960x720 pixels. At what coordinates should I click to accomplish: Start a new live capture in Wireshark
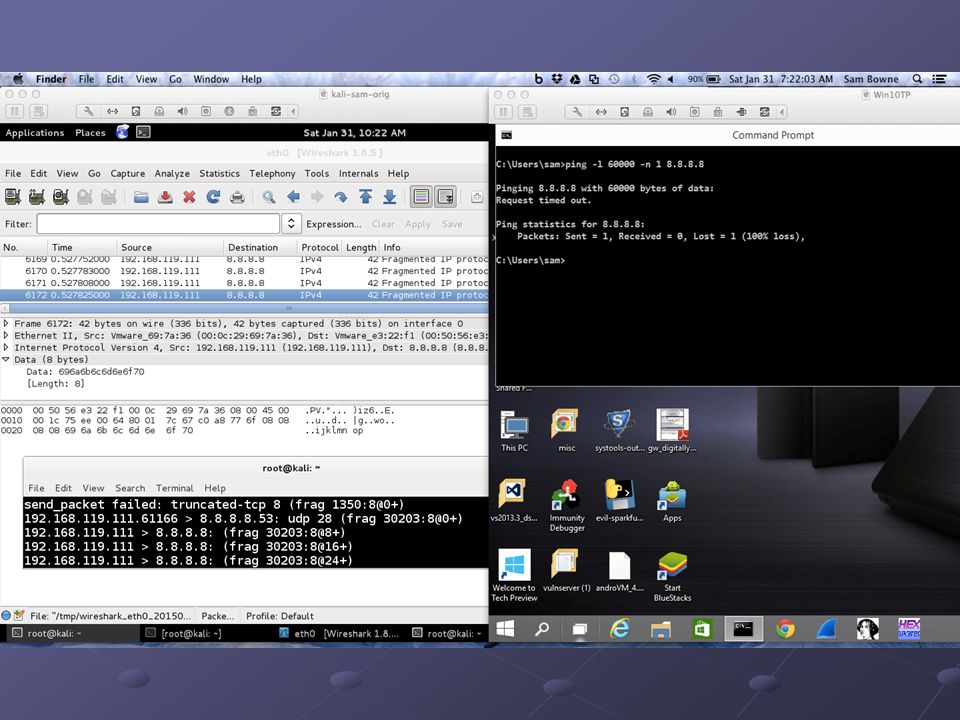pyautogui.click(x=61, y=197)
